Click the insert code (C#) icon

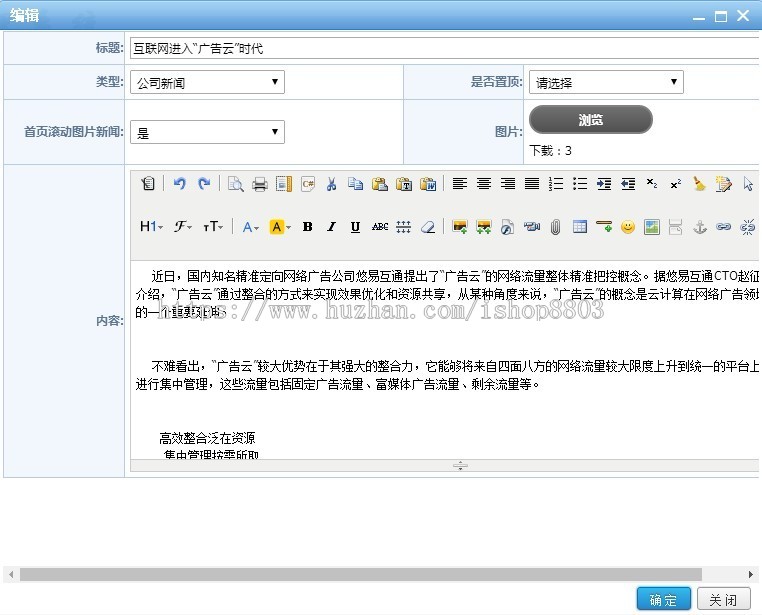(308, 184)
